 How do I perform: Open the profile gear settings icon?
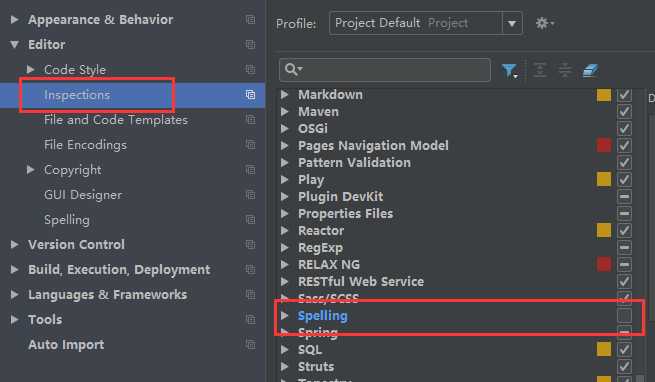pyautogui.click(x=545, y=23)
